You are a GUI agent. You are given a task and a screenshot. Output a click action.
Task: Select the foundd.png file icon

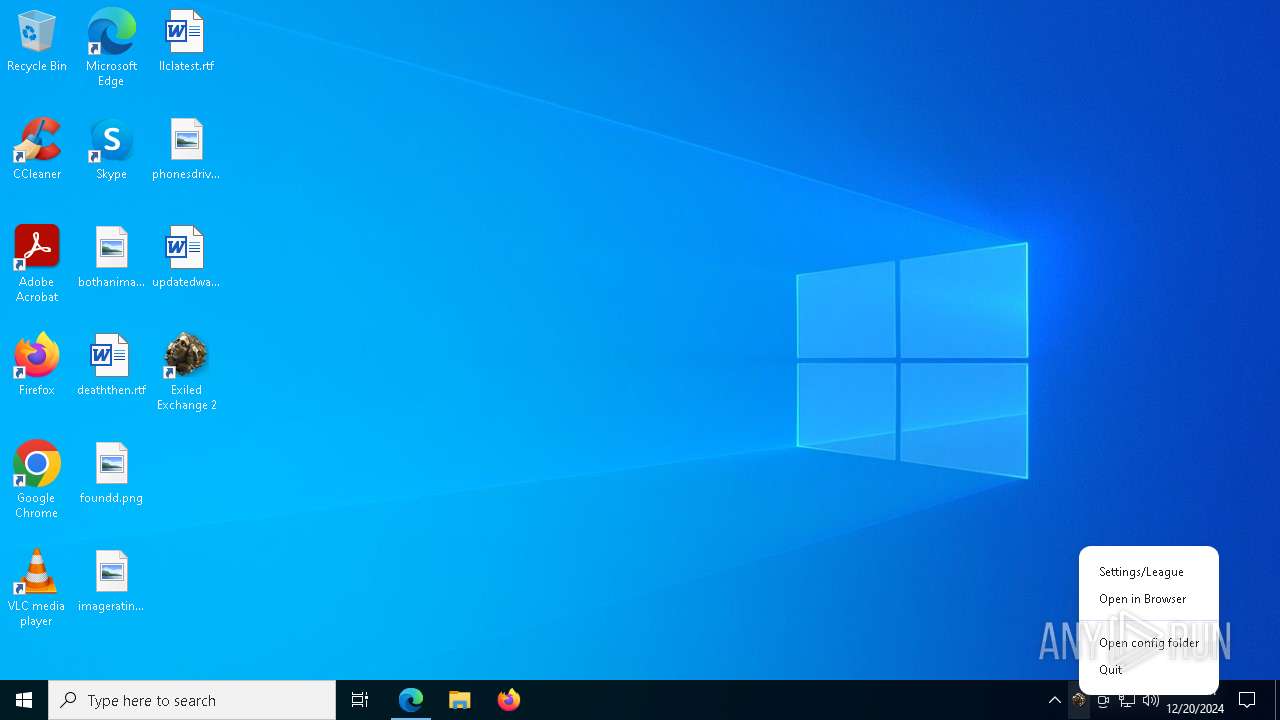111,474
